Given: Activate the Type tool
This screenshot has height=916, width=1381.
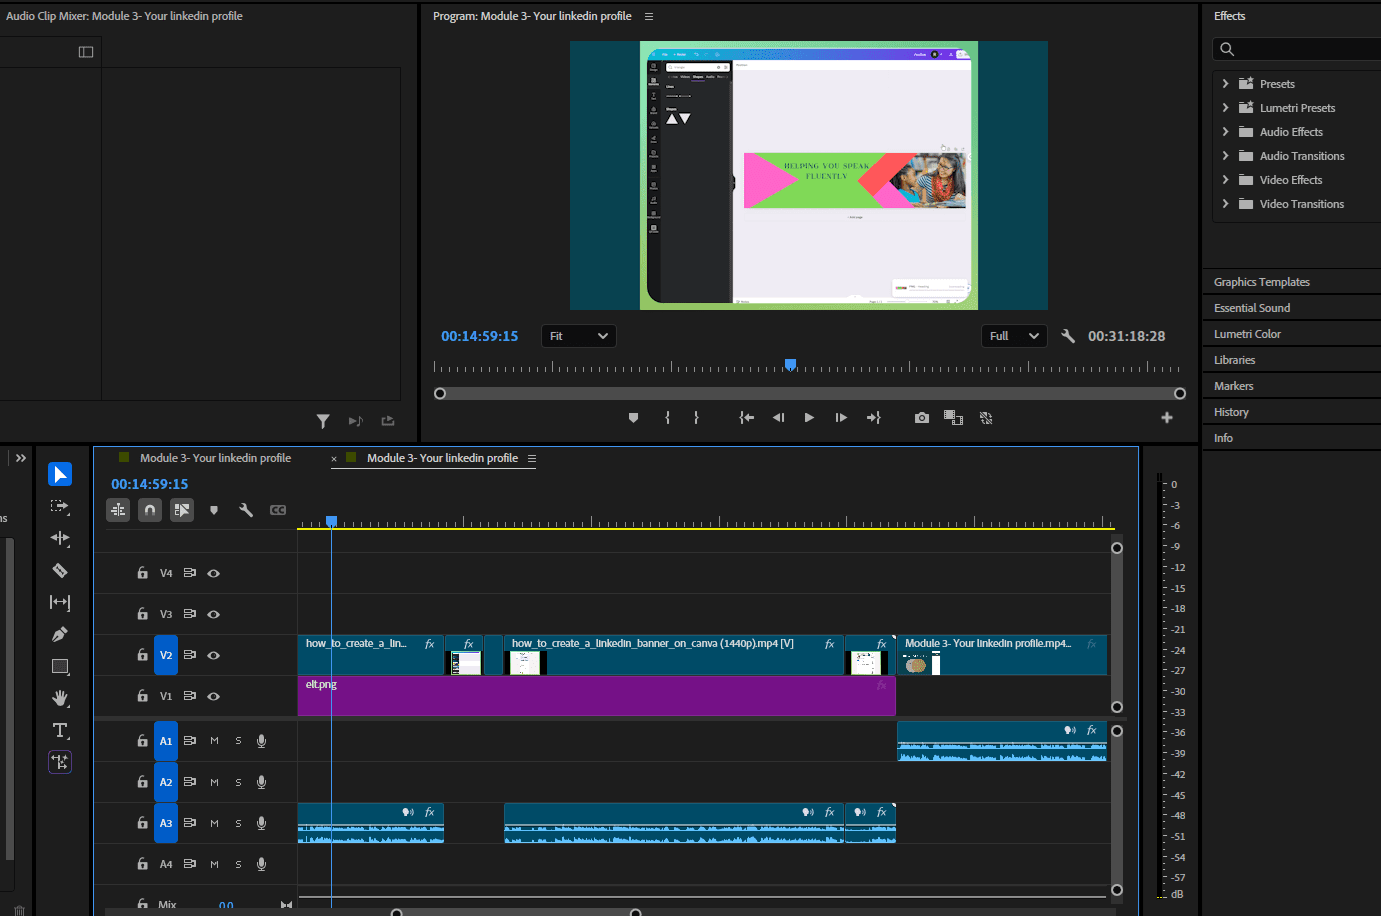Looking at the screenshot, I should coord(60,730).
